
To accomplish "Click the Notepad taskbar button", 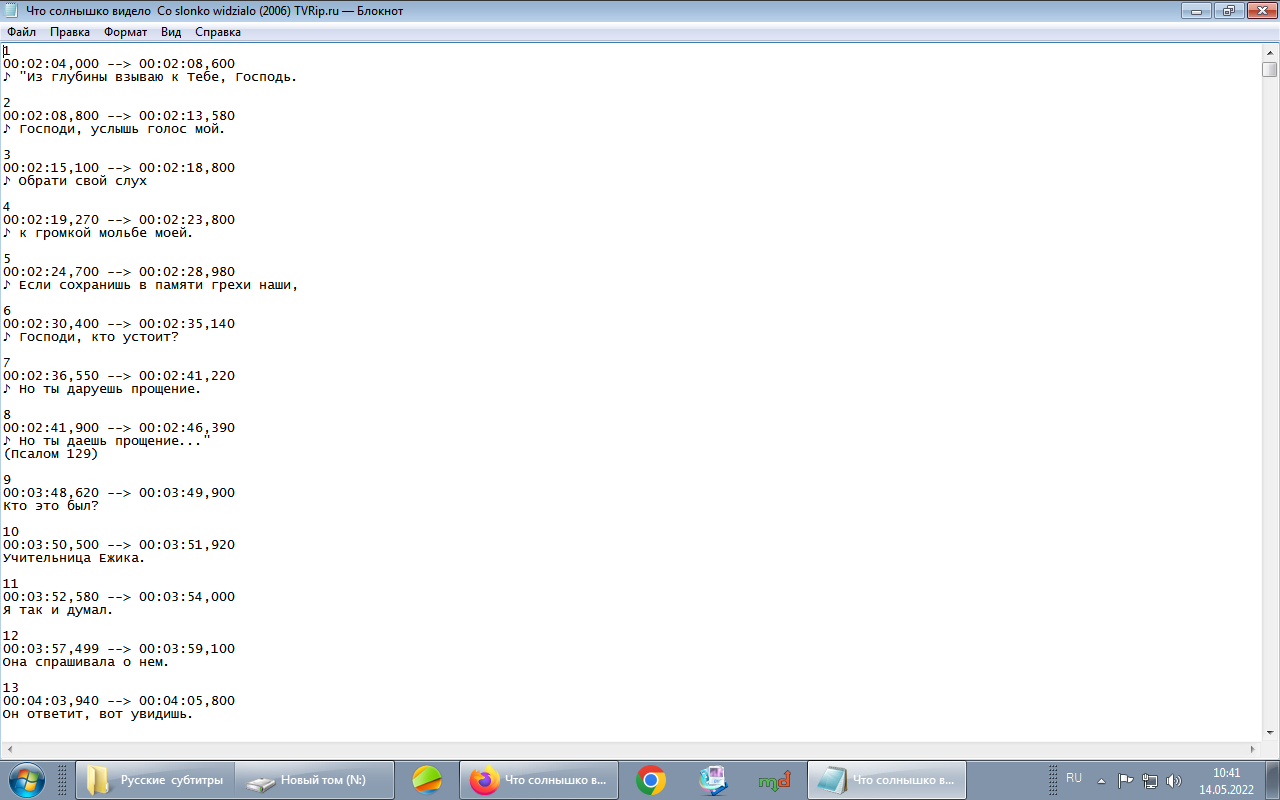I will coord(886,780).
